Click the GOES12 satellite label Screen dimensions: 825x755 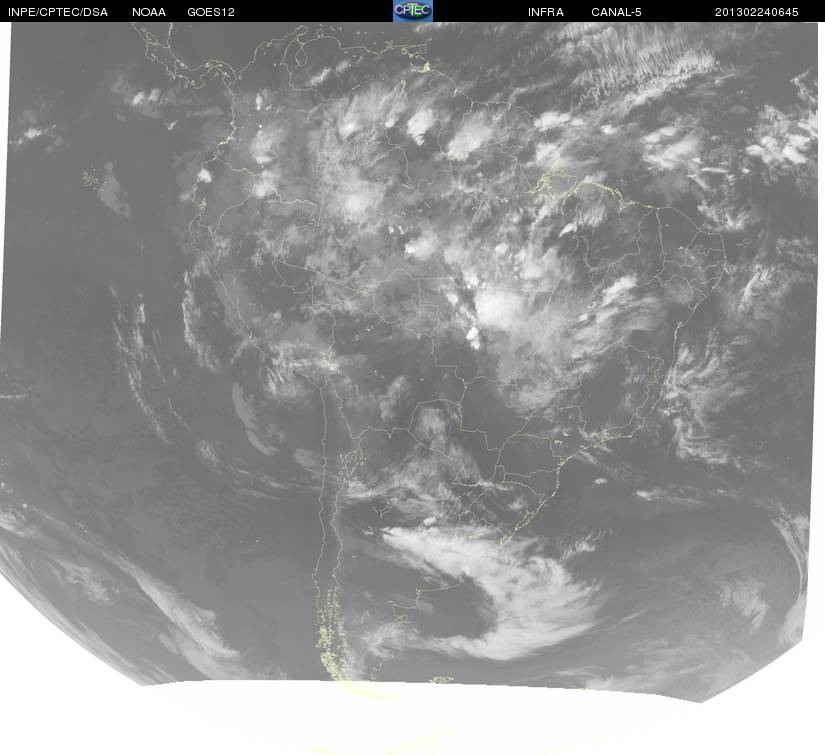click(211, 12)
